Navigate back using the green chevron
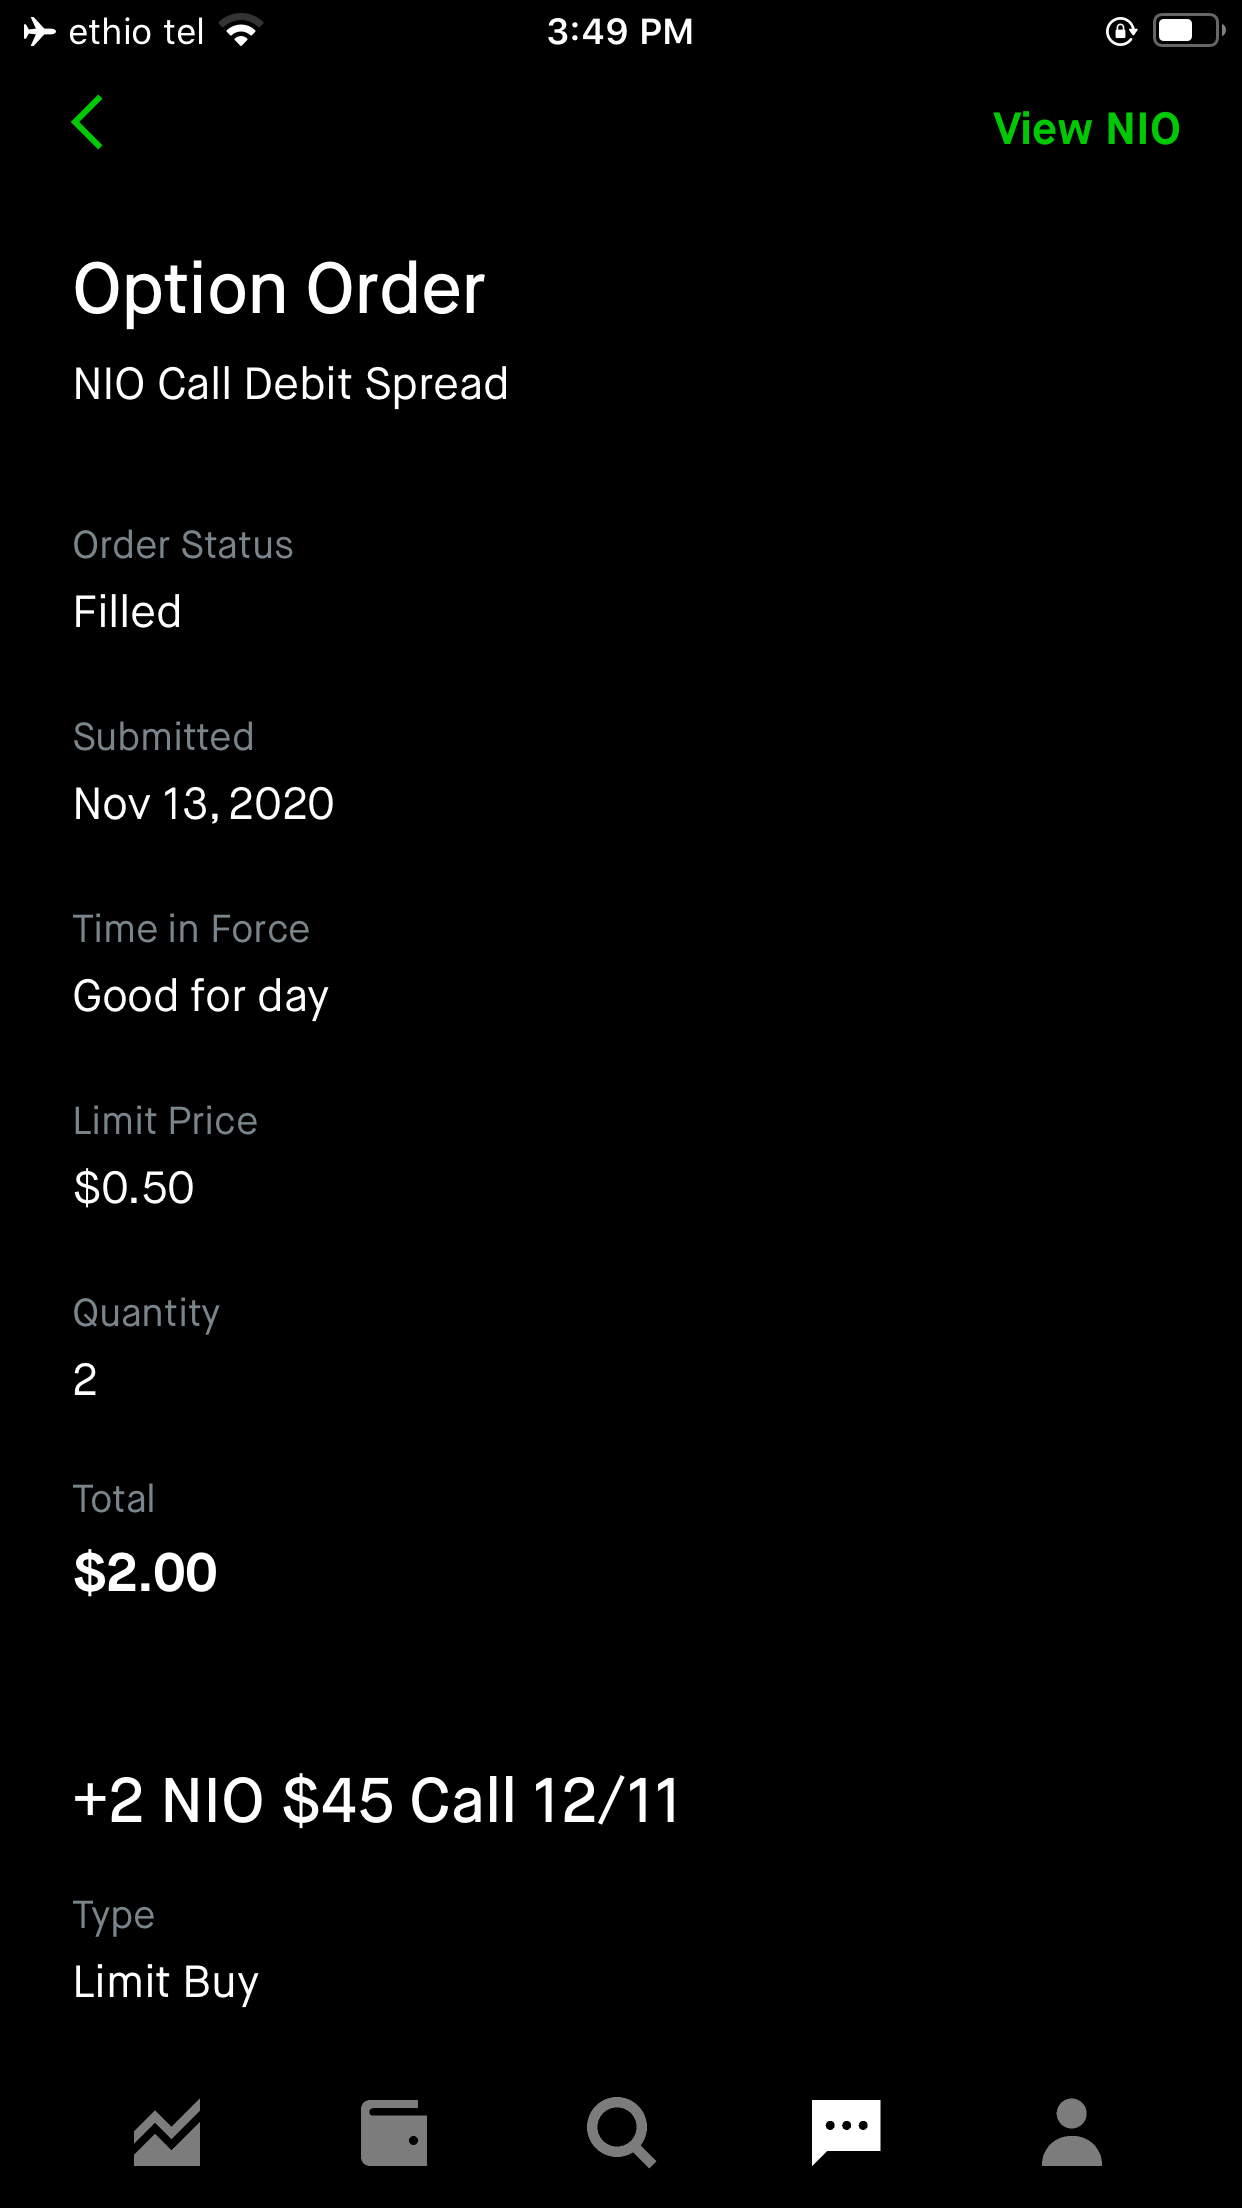Image resolution: width=1242 pixels, height=2208 pixels. tap(88, 122)
